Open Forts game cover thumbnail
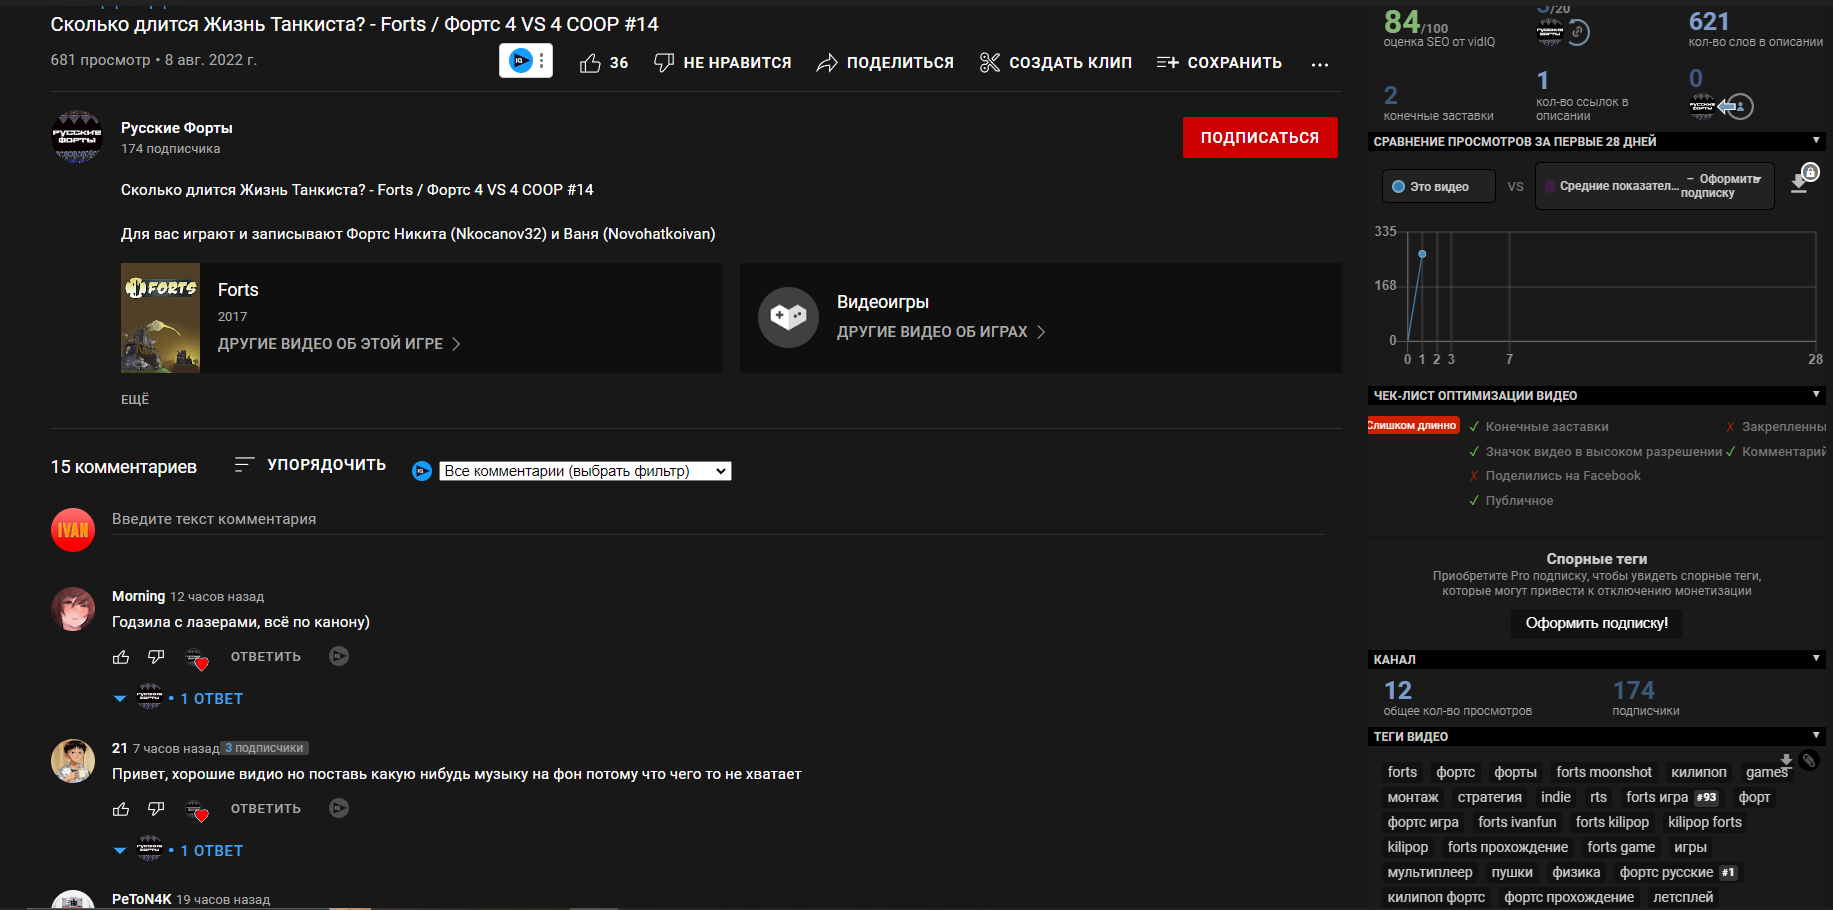This screenshot has width=1833, height=910. point(160,318)
